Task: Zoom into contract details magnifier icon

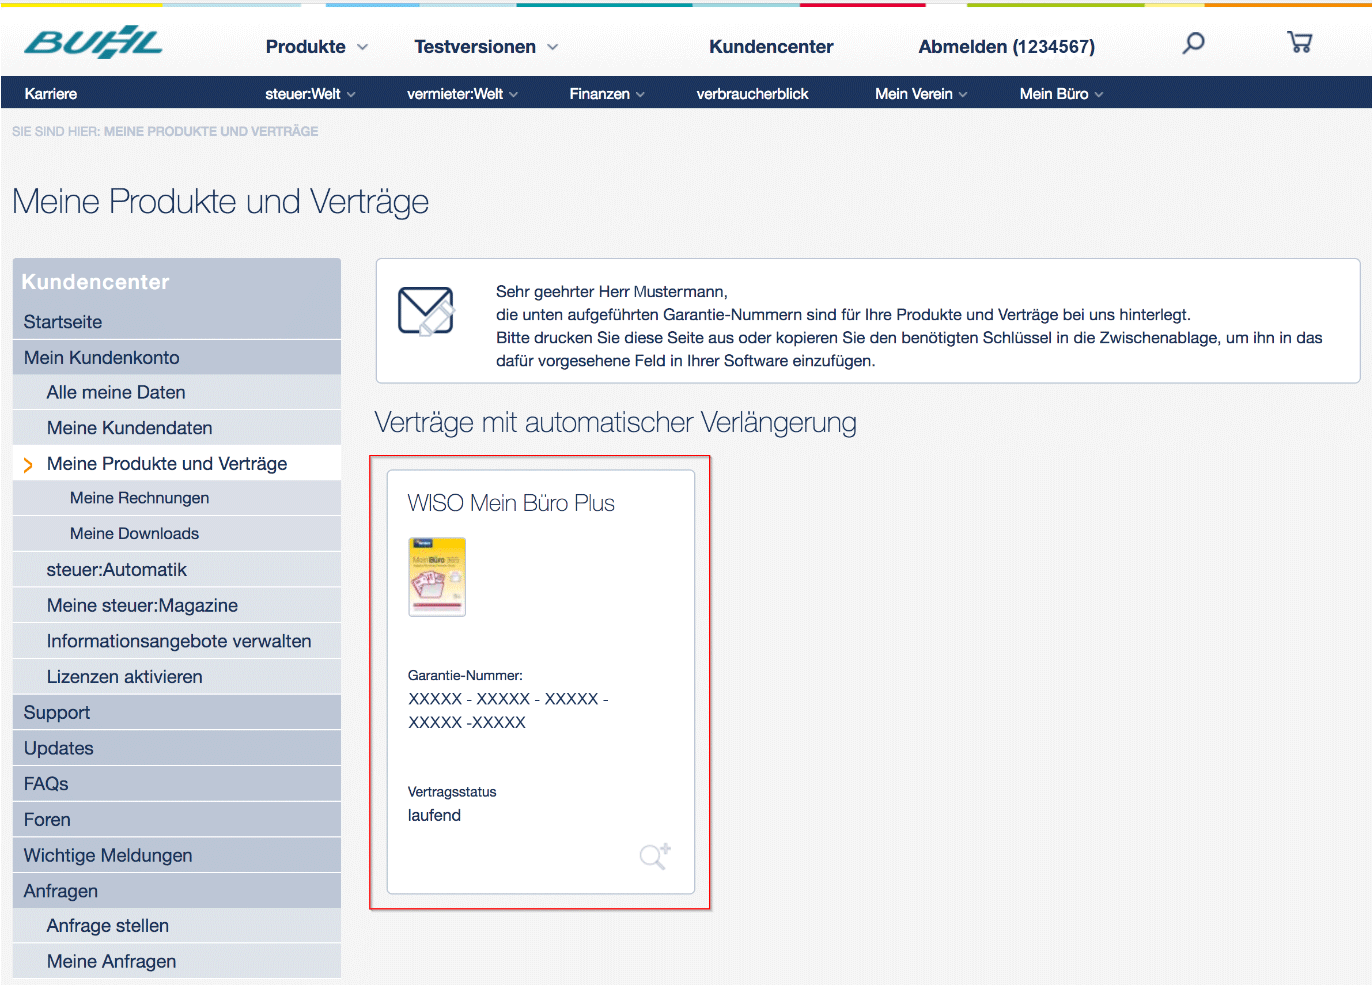Action: pyautogui.click(x=655, y=856)
